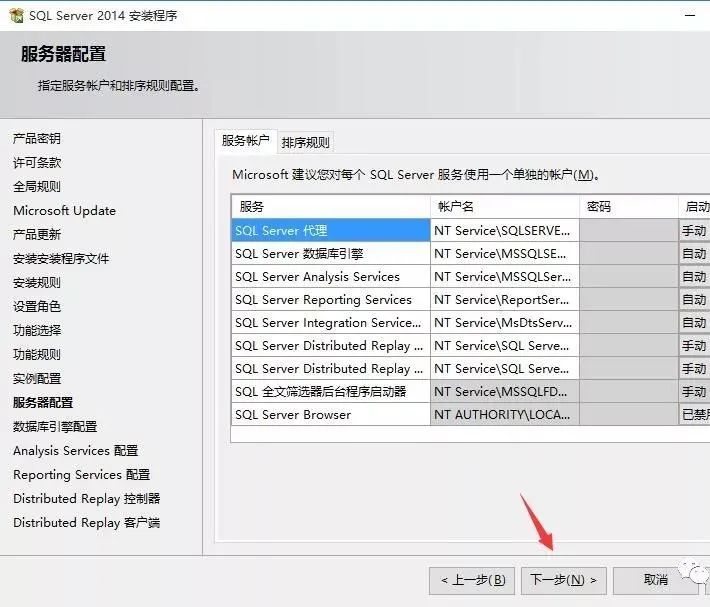Select the SQL Server 代理 service row
The image size is (710, 607).
[331, 230]
